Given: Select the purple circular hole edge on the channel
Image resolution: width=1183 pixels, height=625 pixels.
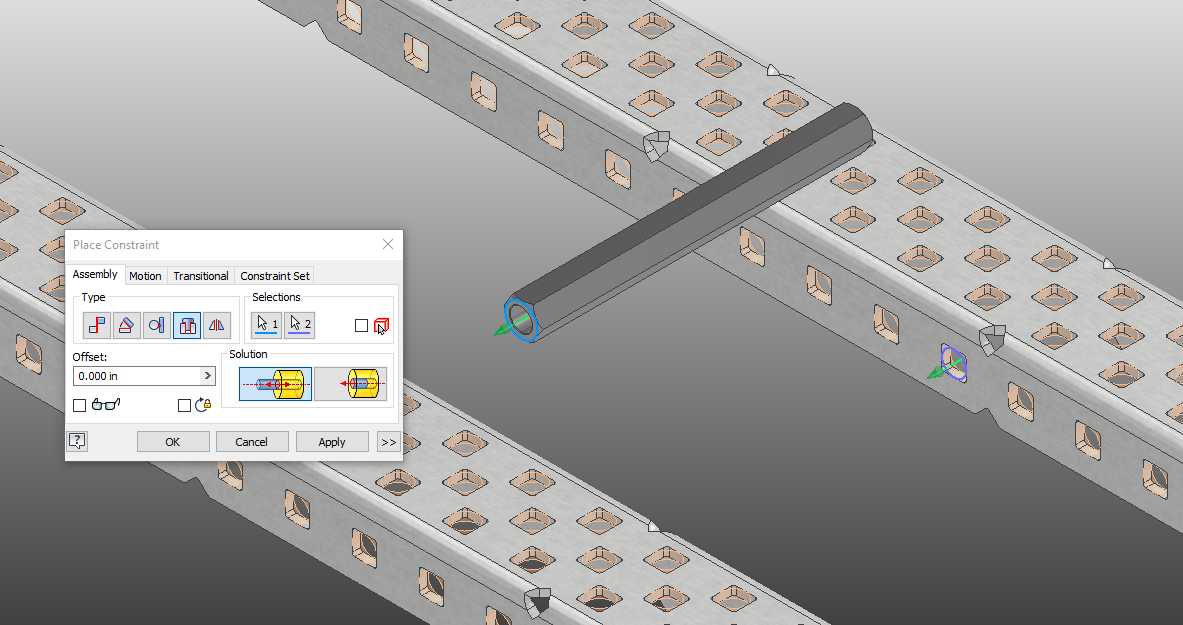Looking at the screenshot, I should pyautogui.click(x=954, y=363).
